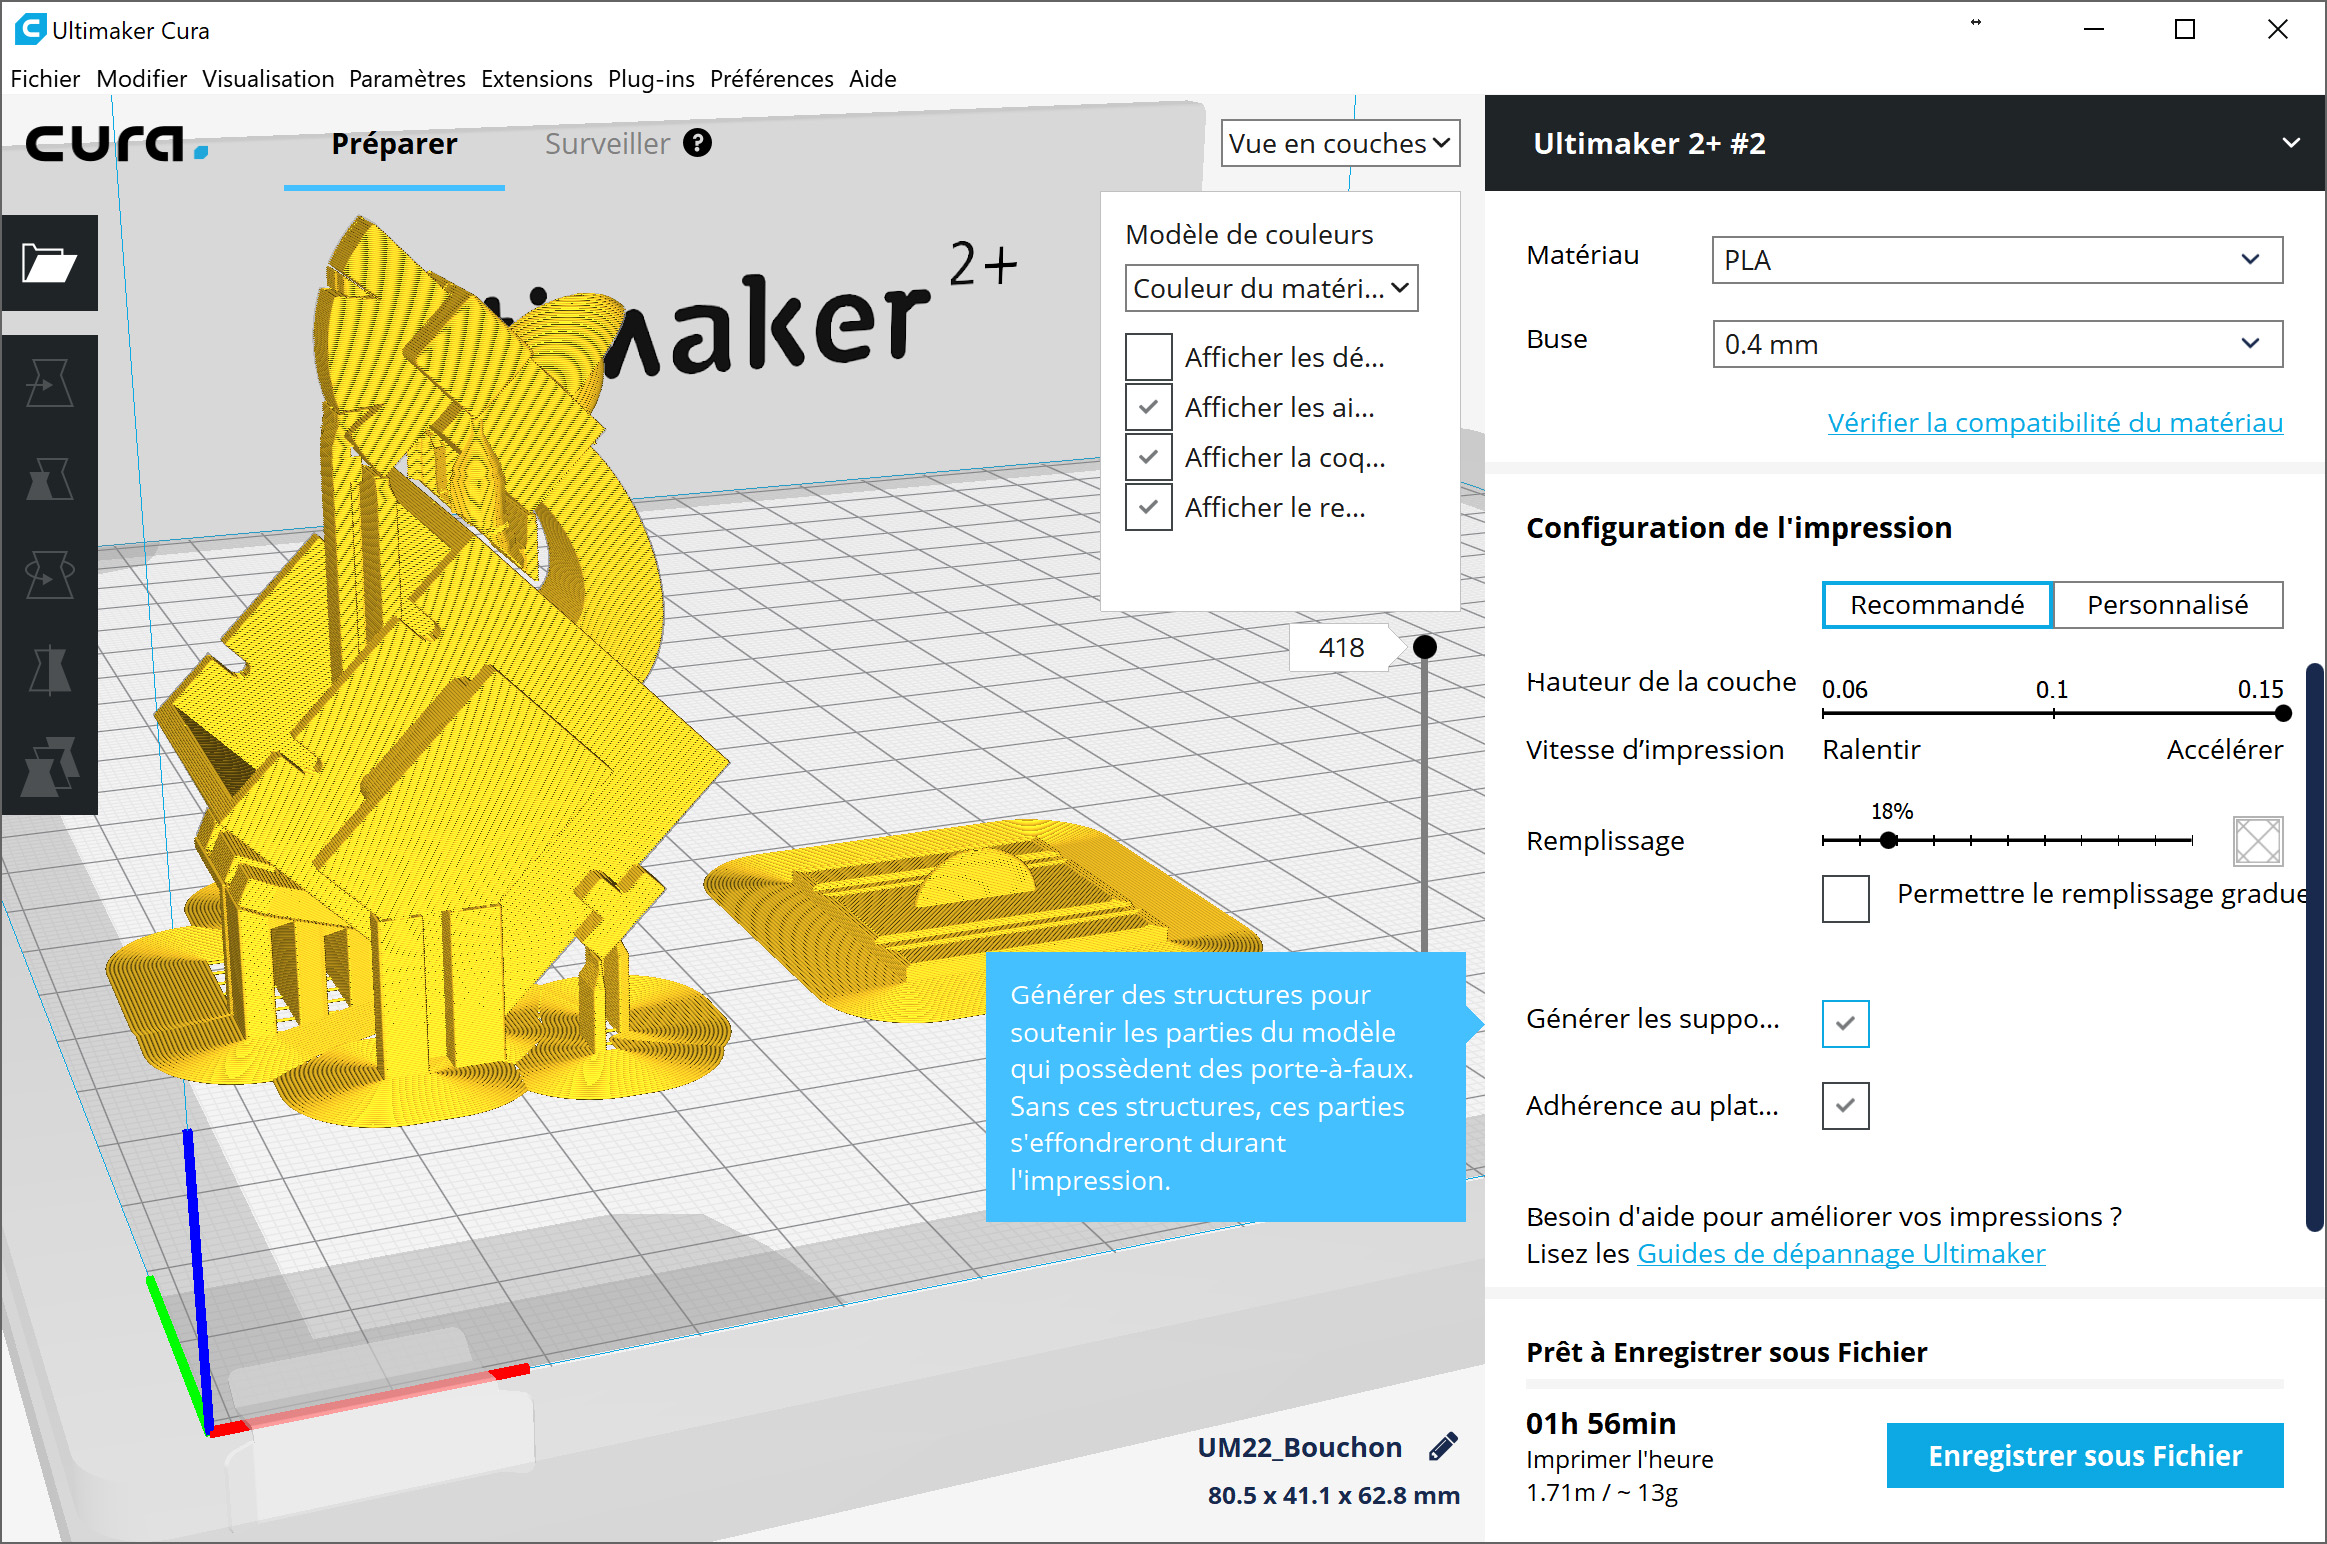Image resolution: width=2327 pixels, height=1544 pixels.
Task: Click the right panel vertical scrollbar
Action: [x=2313, y=947]
